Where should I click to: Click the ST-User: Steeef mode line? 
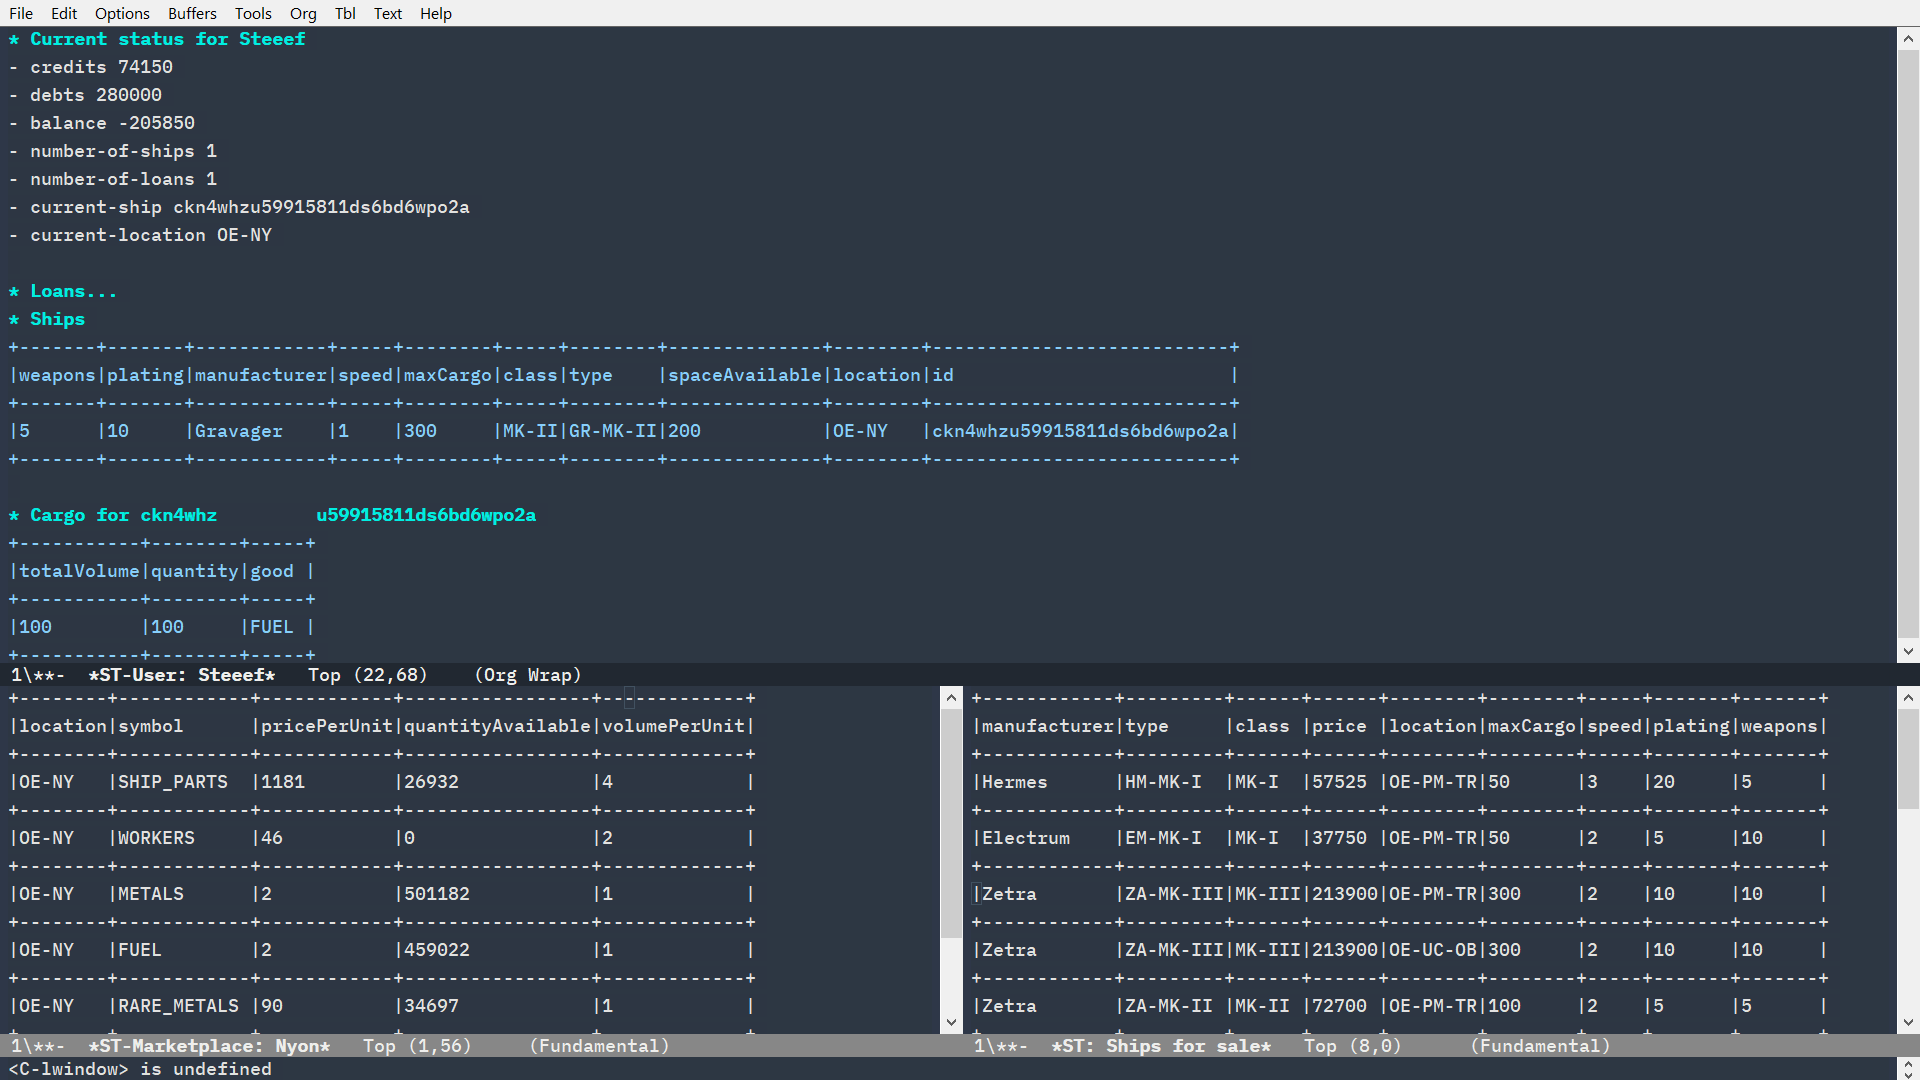pos(180,675)
